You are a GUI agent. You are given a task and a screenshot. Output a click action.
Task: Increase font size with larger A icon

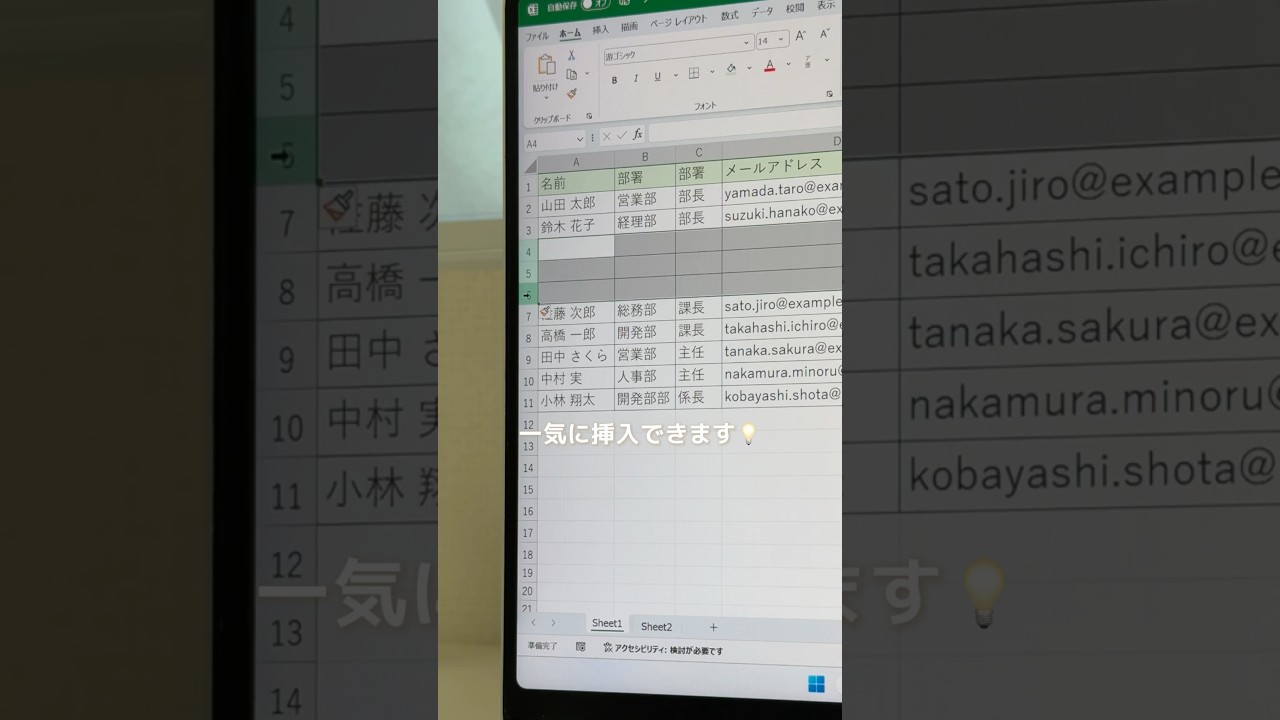[x=801, y=35]
